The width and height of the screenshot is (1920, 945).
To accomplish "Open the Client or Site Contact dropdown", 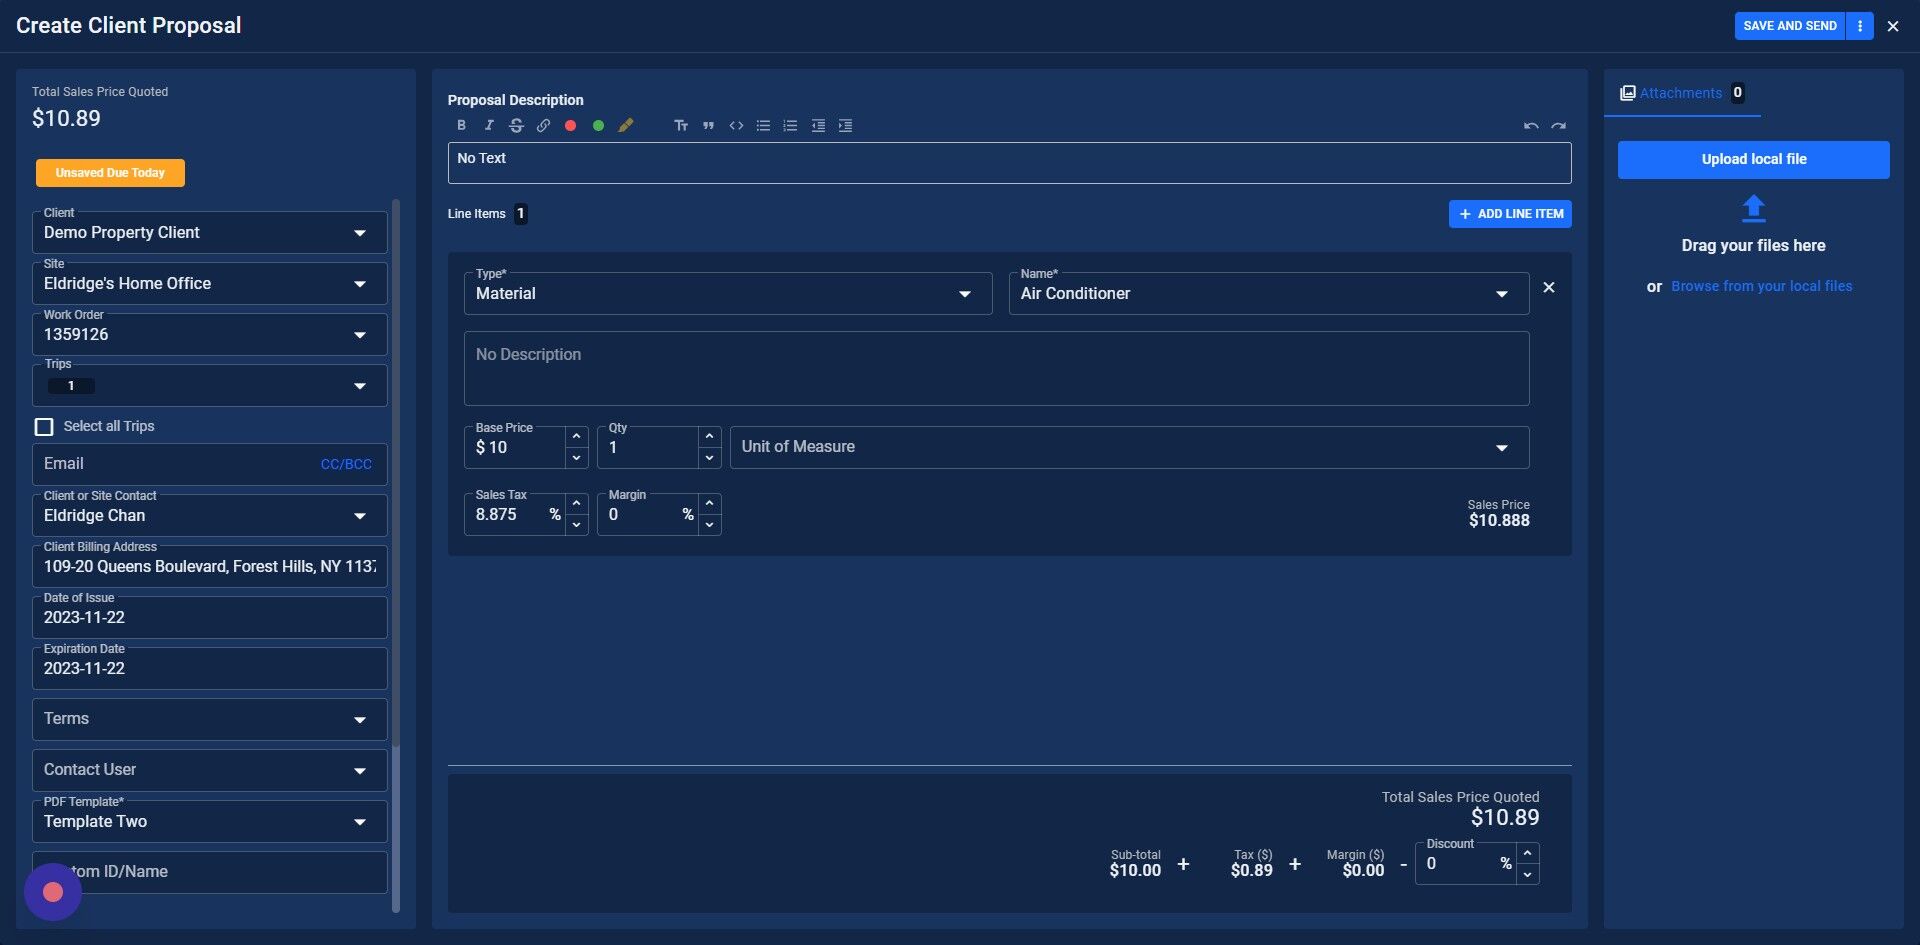I will (209, 516).
